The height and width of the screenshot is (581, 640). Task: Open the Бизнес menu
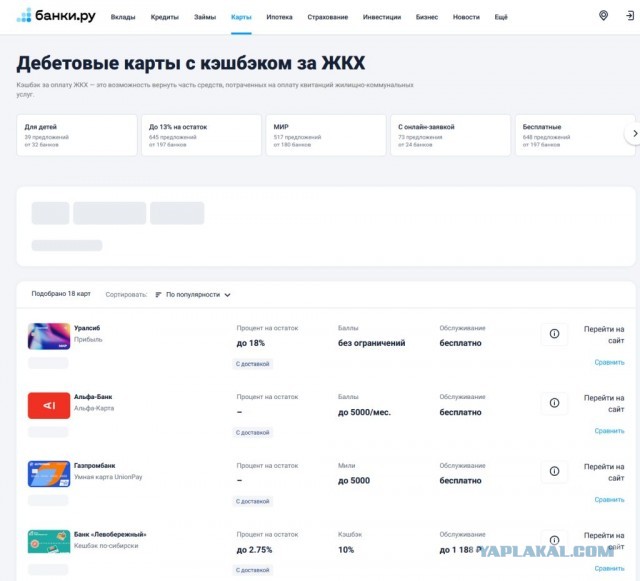[x=427, y=17]
